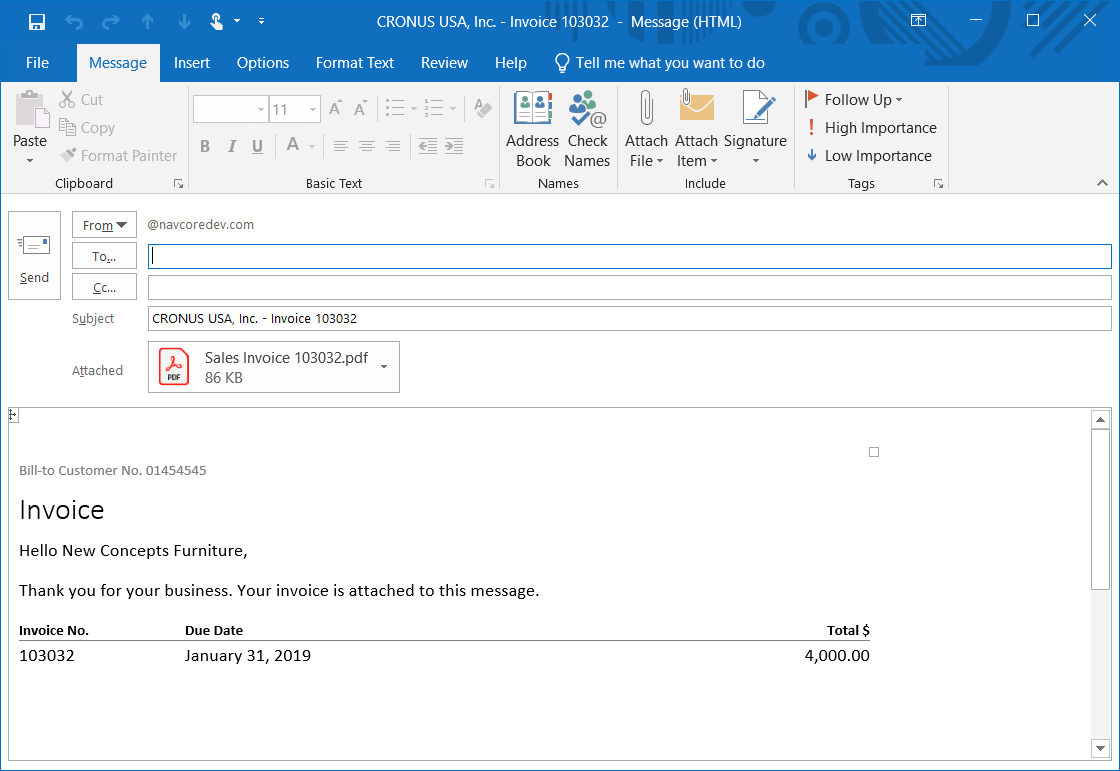The image size is (1120, 771).
Task: Open the Format Text tab
Action: click(x=355, y=63)
